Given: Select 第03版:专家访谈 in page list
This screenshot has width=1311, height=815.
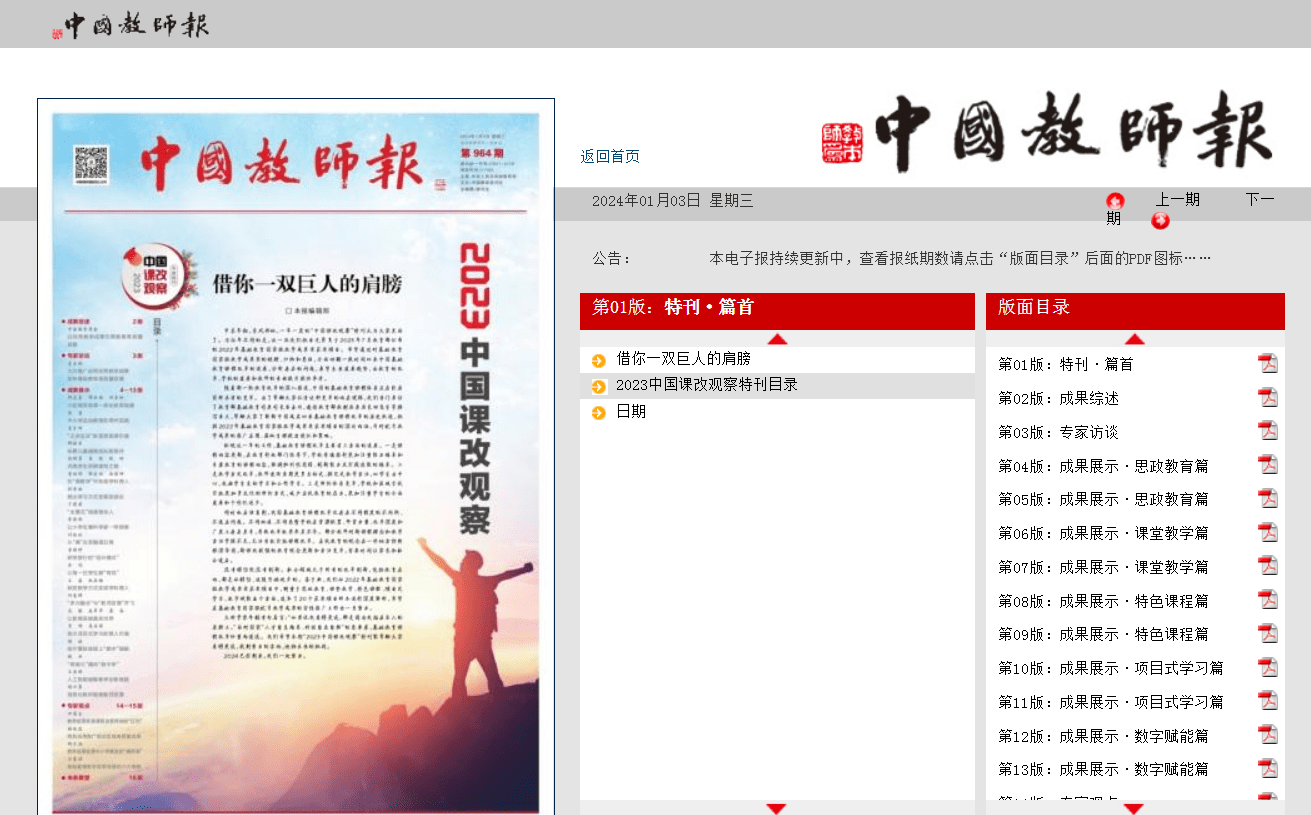Looking at the screenshot, I should point(1058,432).
